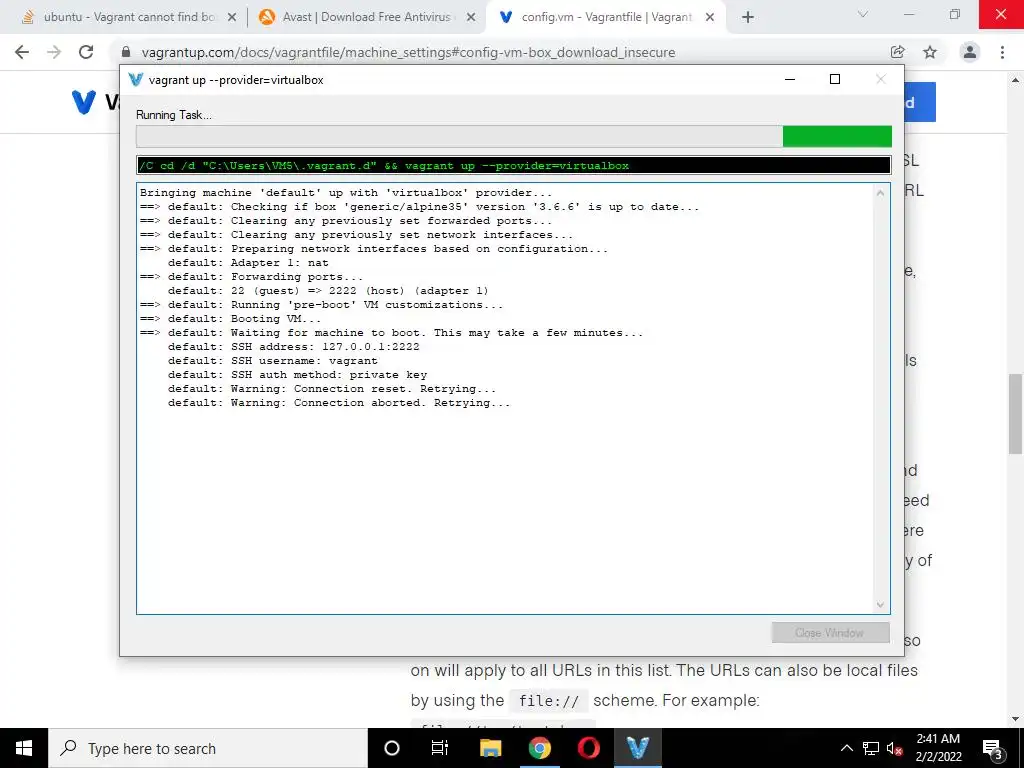Open Task View on taskbar
1024x768 pixels.
pos(440,748)
